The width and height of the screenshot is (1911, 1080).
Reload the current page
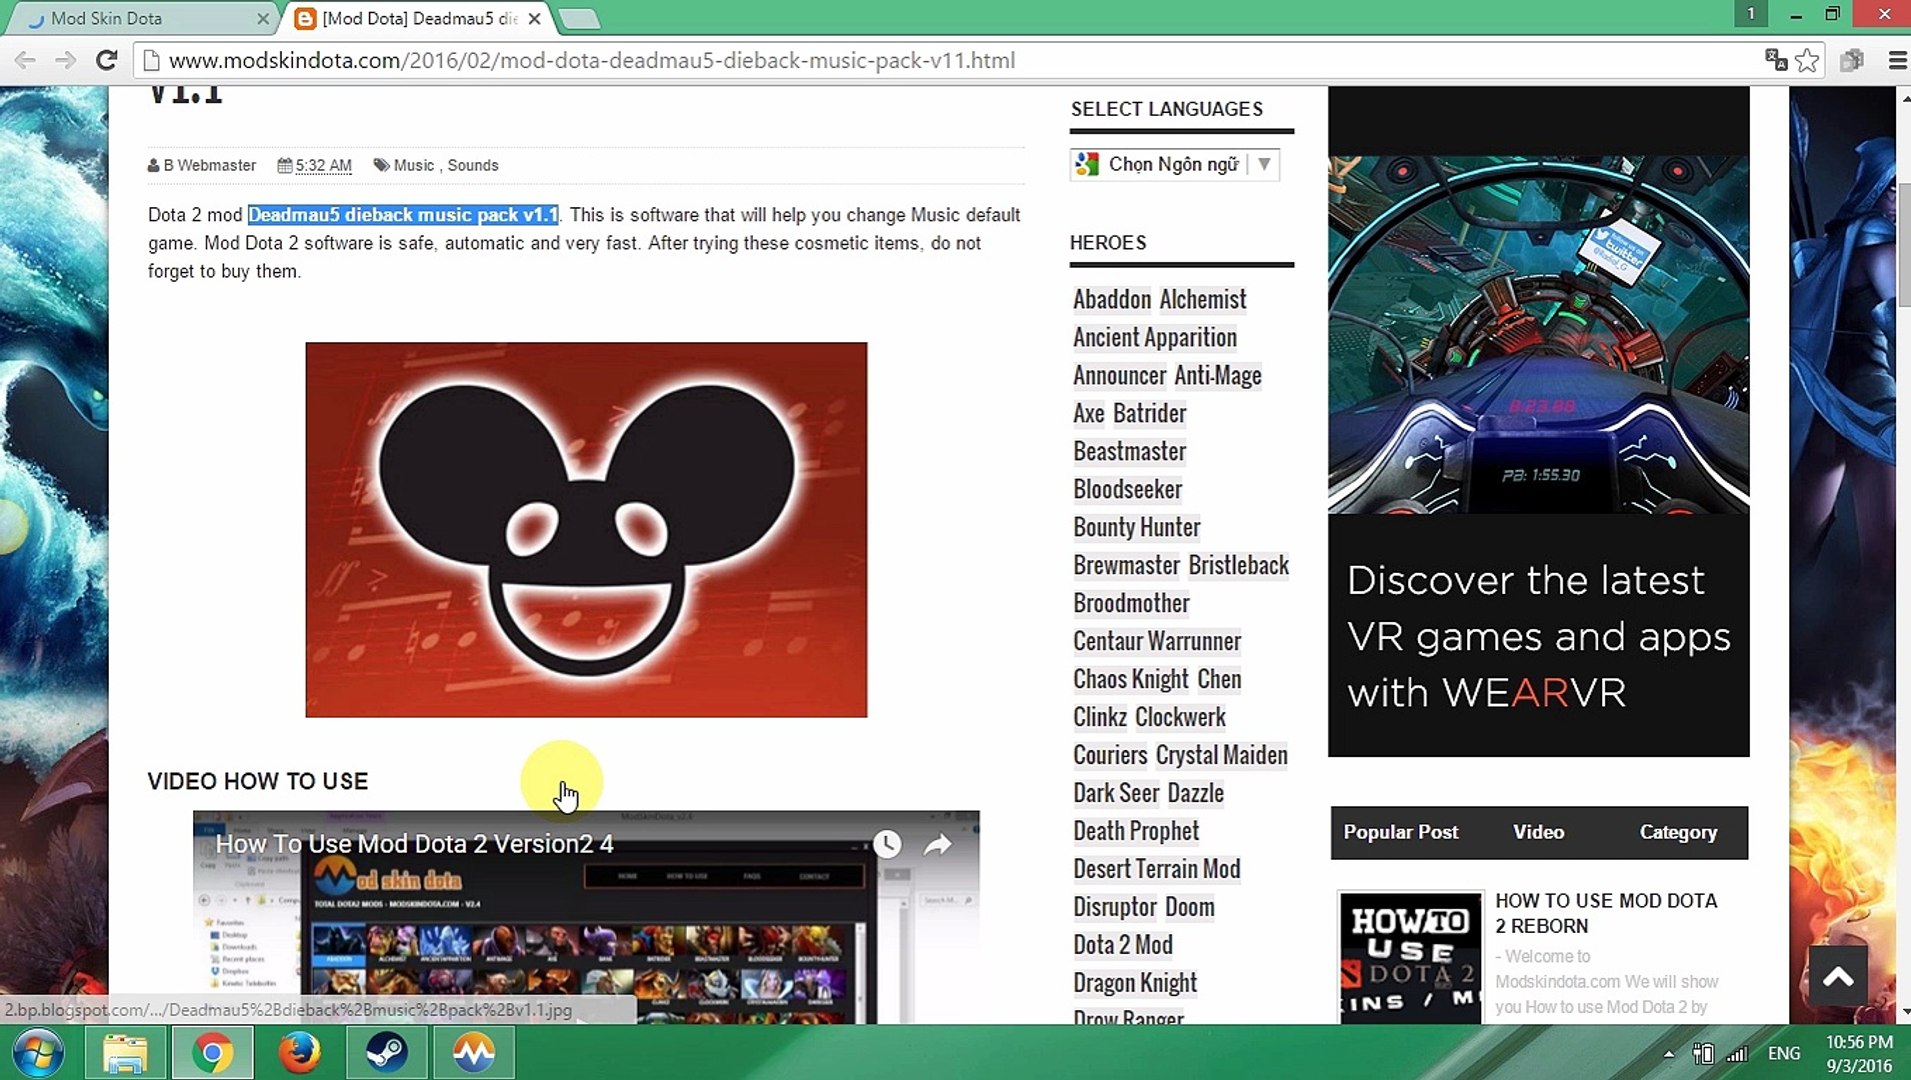click(x=106, y=60)
